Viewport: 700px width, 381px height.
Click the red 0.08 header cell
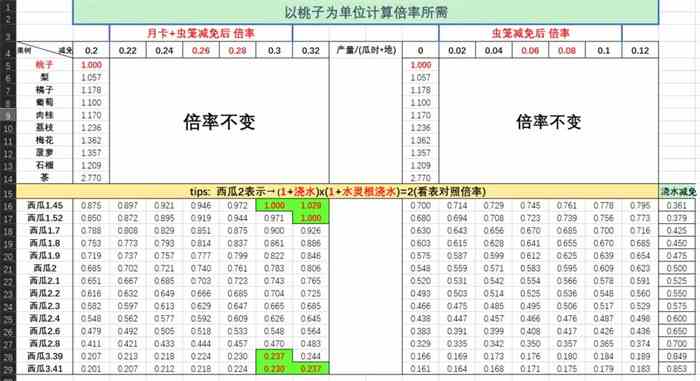pos(567,50)
